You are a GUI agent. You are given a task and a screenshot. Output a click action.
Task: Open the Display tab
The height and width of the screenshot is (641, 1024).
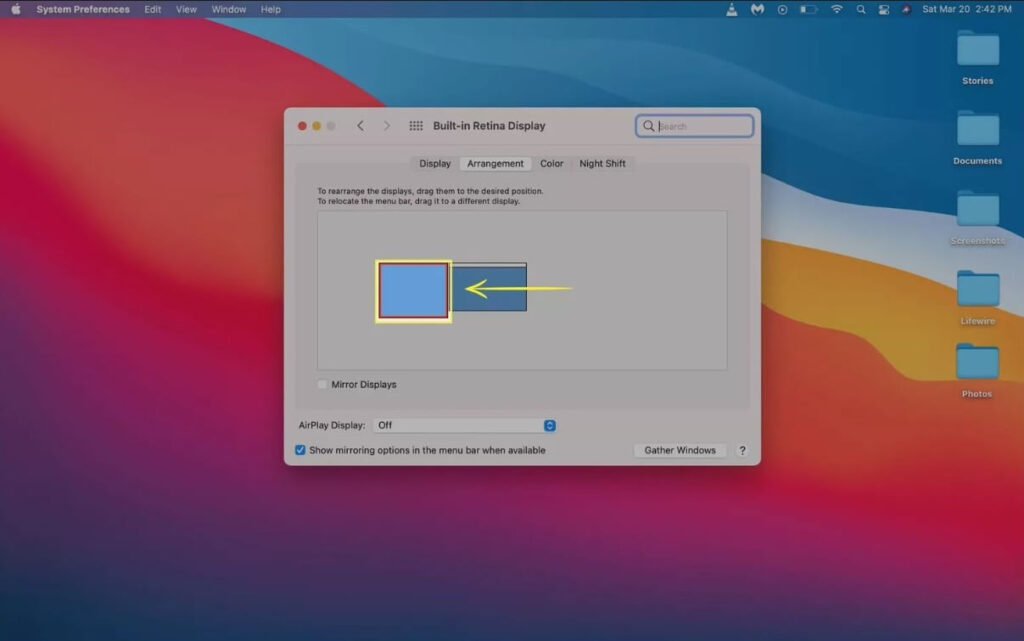click(435, 163)
